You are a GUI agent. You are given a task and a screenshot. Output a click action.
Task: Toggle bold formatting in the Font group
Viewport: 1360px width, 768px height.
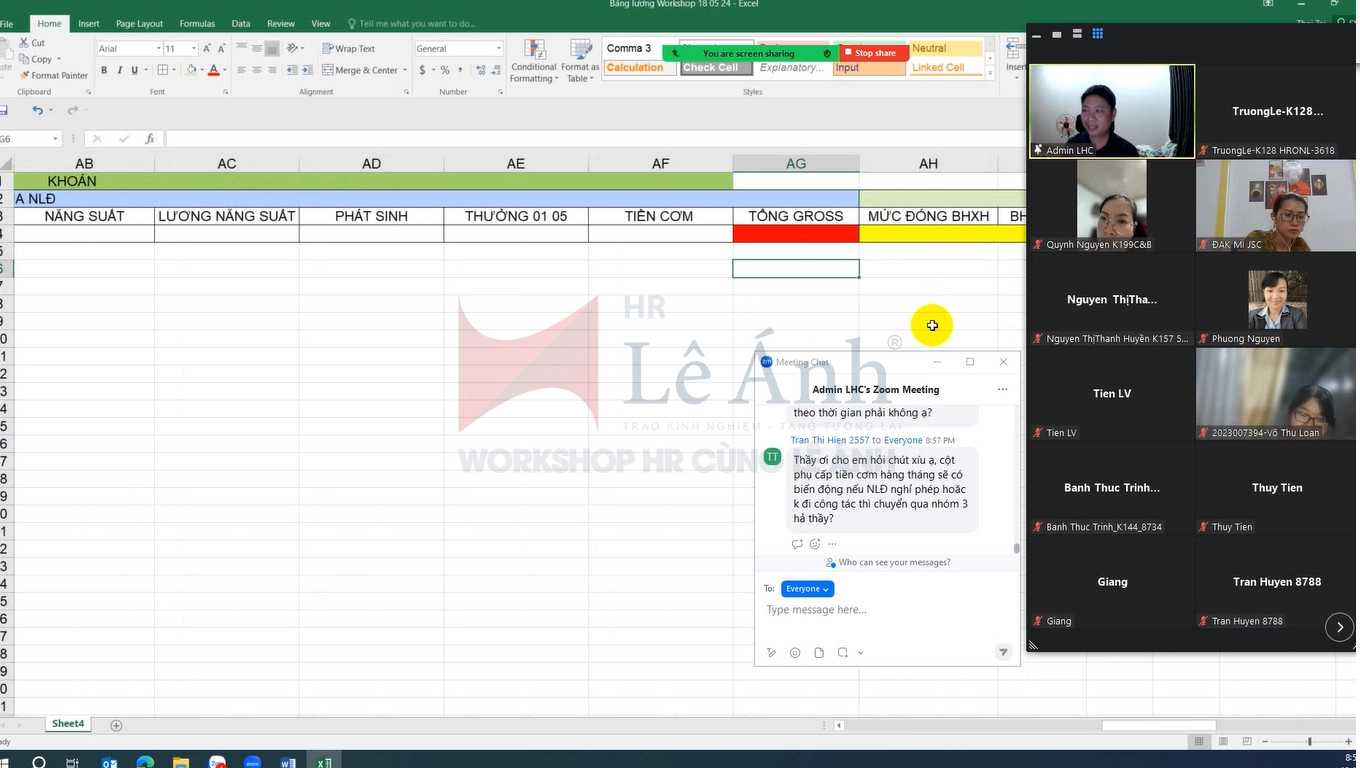(x=104, y=70)
